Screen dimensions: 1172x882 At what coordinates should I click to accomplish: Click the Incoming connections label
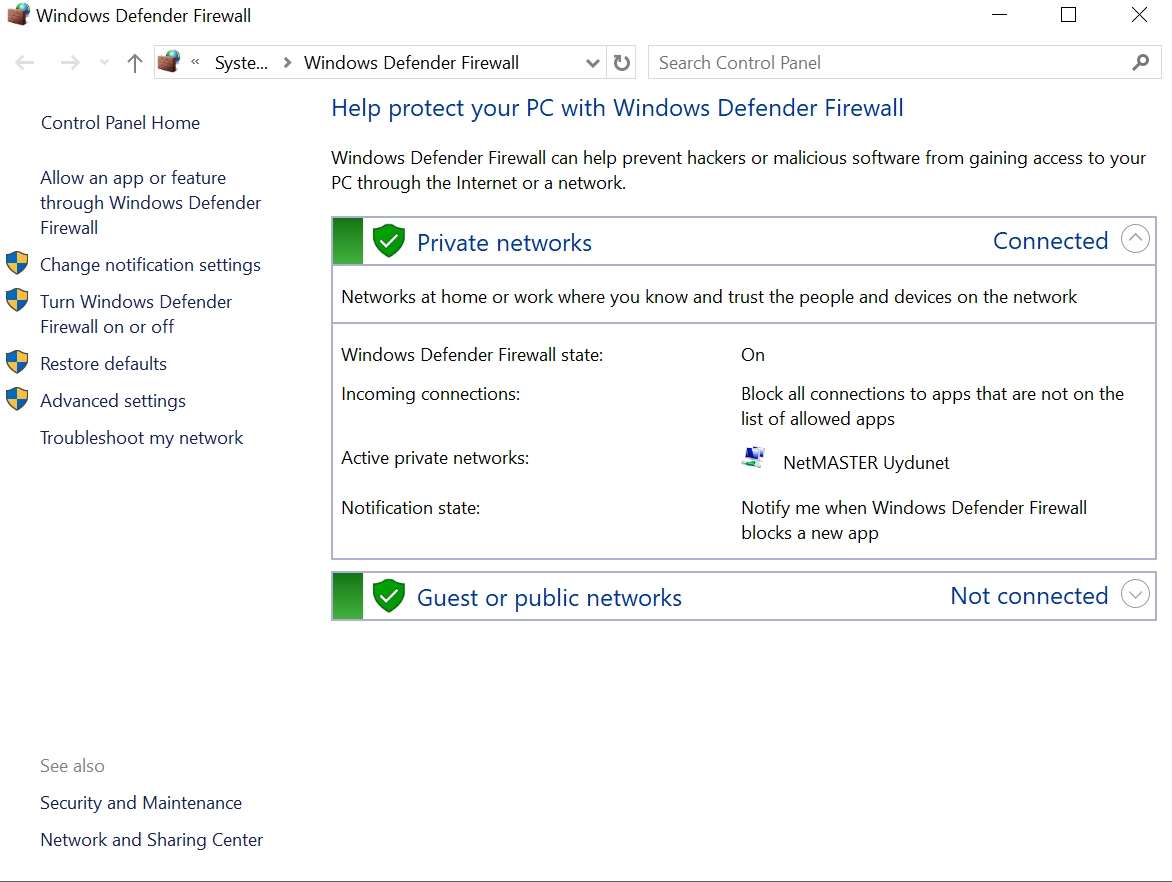(x=431, y=394)
